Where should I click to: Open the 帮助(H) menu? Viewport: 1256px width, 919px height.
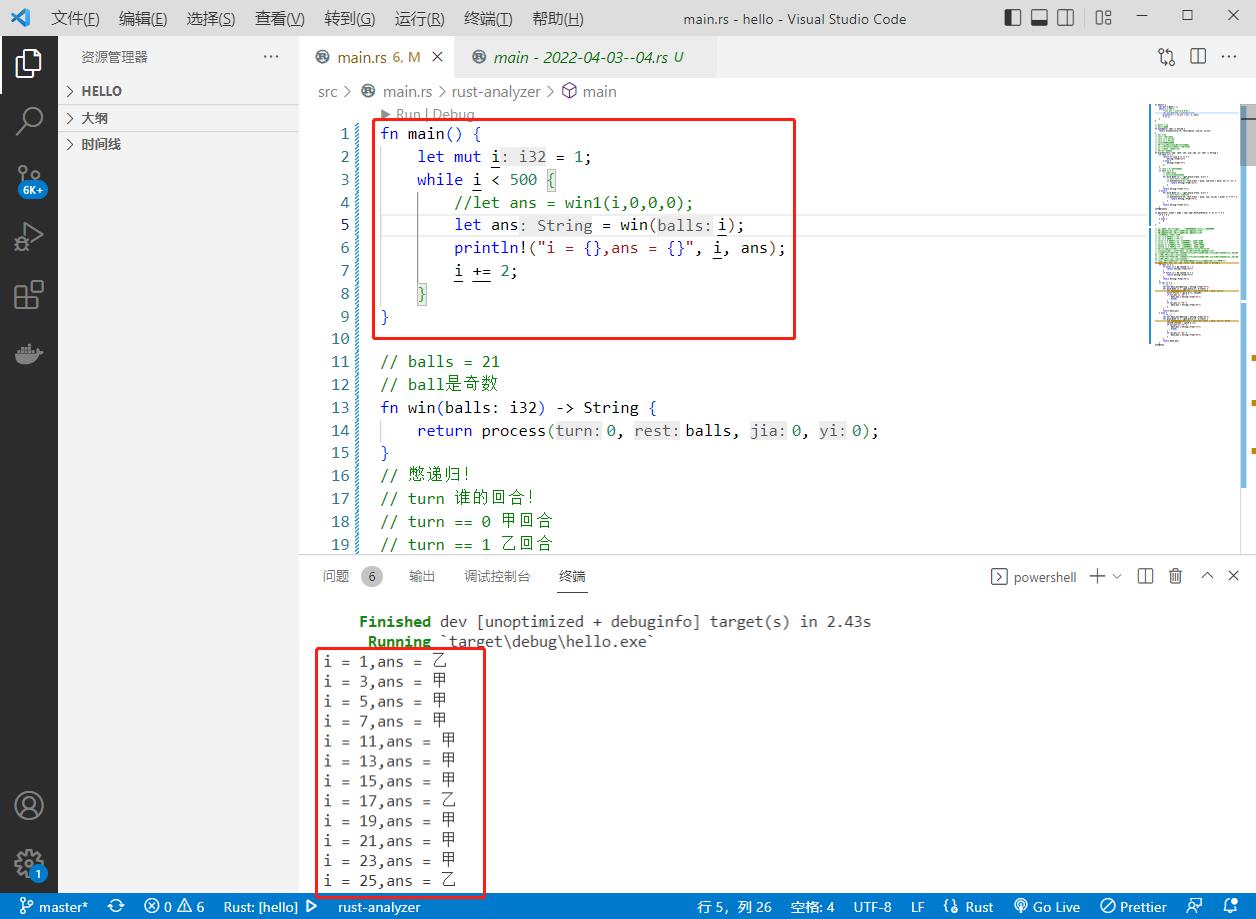pos(558,18)
